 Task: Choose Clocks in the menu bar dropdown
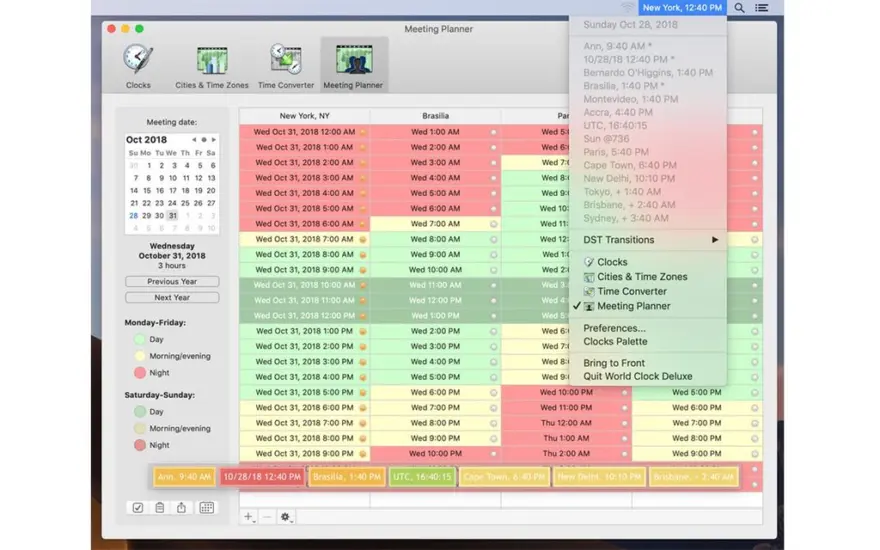tap(648, 262)
